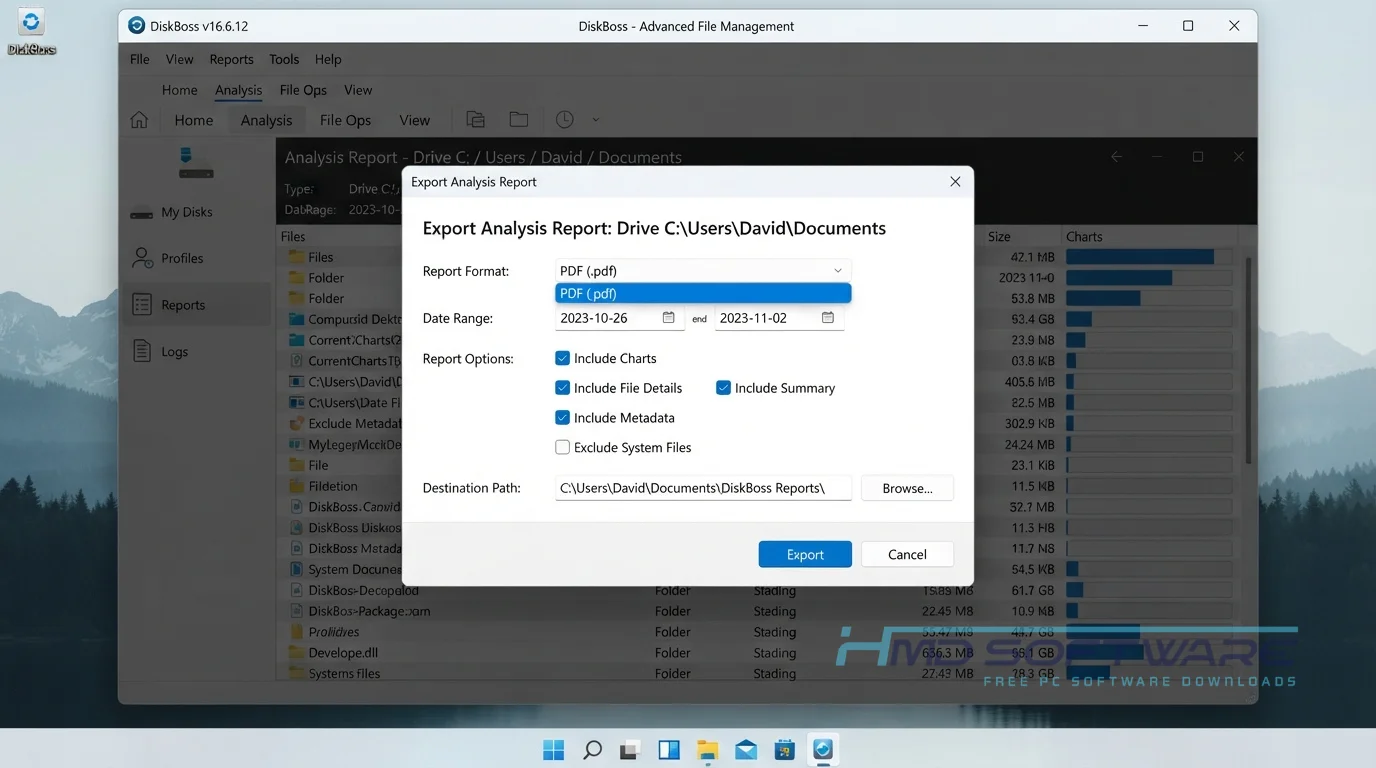This screenshot has width=1376, height=768.
Task: Open Task View from the taskbar
Action: coord(630,749)
